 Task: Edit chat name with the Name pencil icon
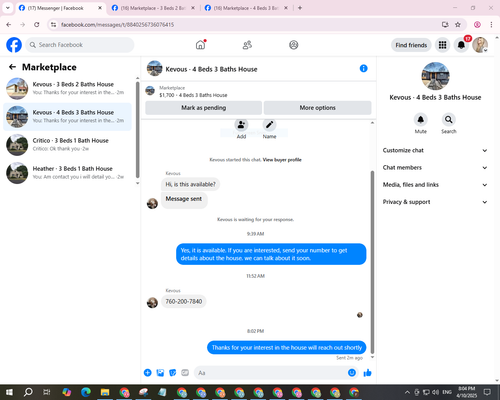coord(269,125)
